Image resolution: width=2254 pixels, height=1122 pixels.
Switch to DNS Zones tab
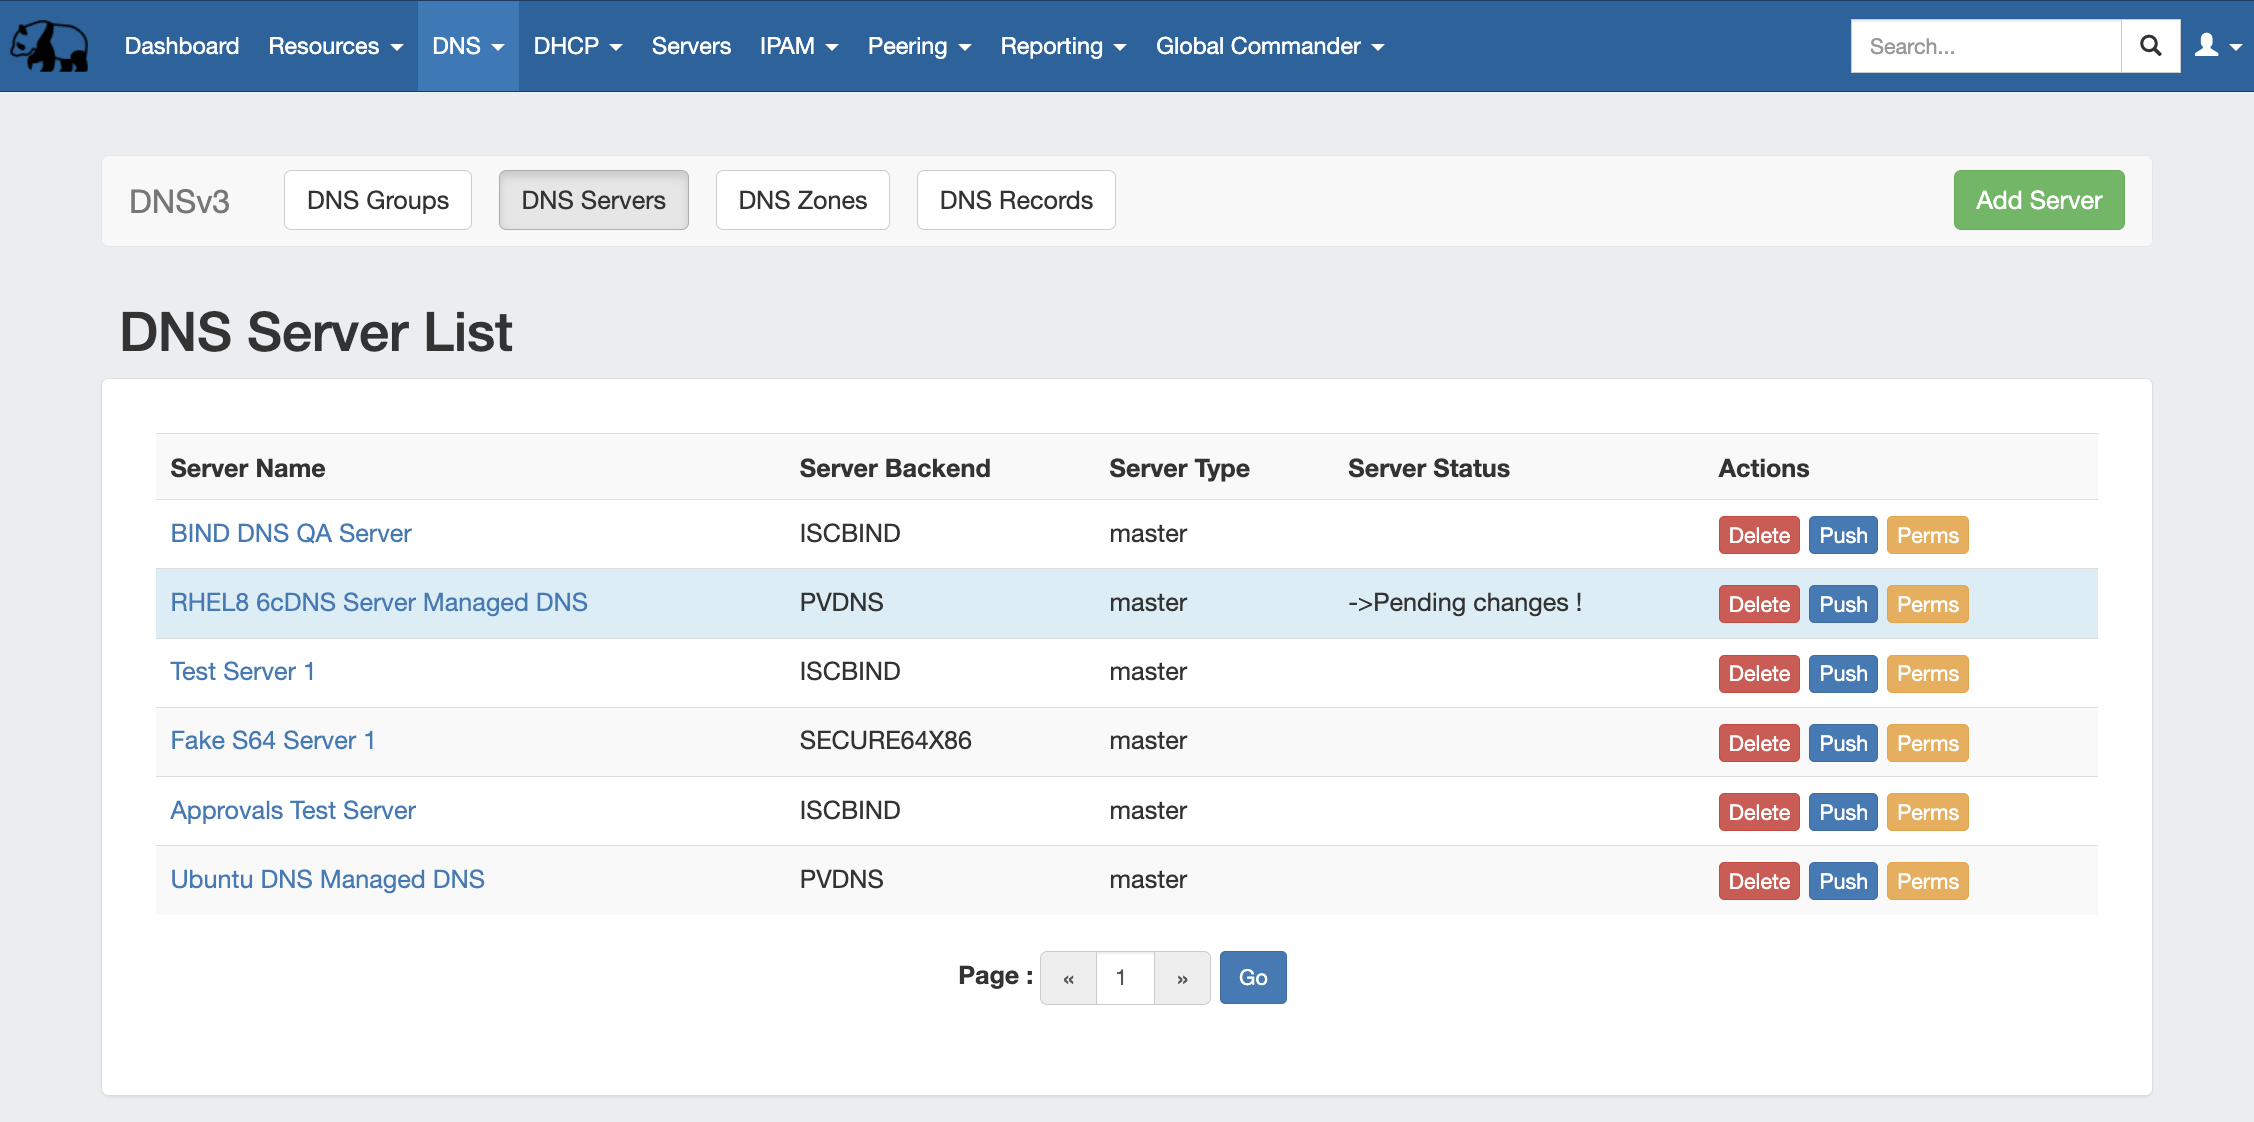(x=802, y=200)
